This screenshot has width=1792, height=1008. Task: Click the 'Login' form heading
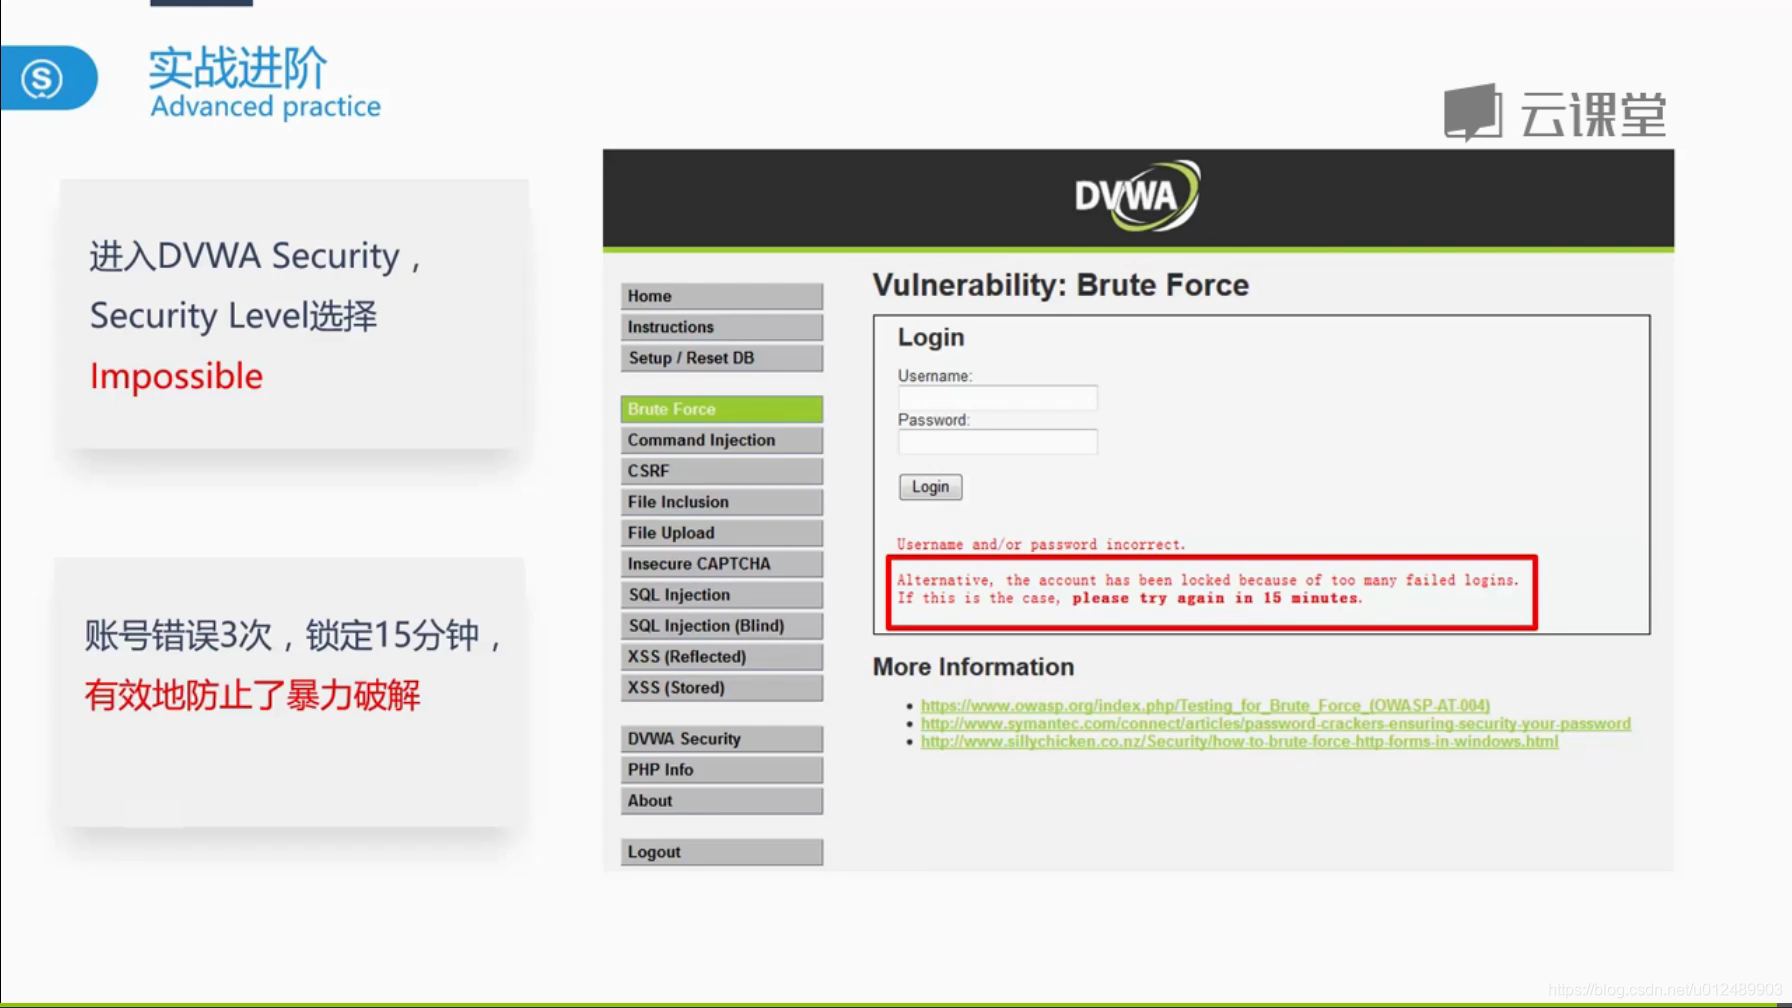[931, 337]
